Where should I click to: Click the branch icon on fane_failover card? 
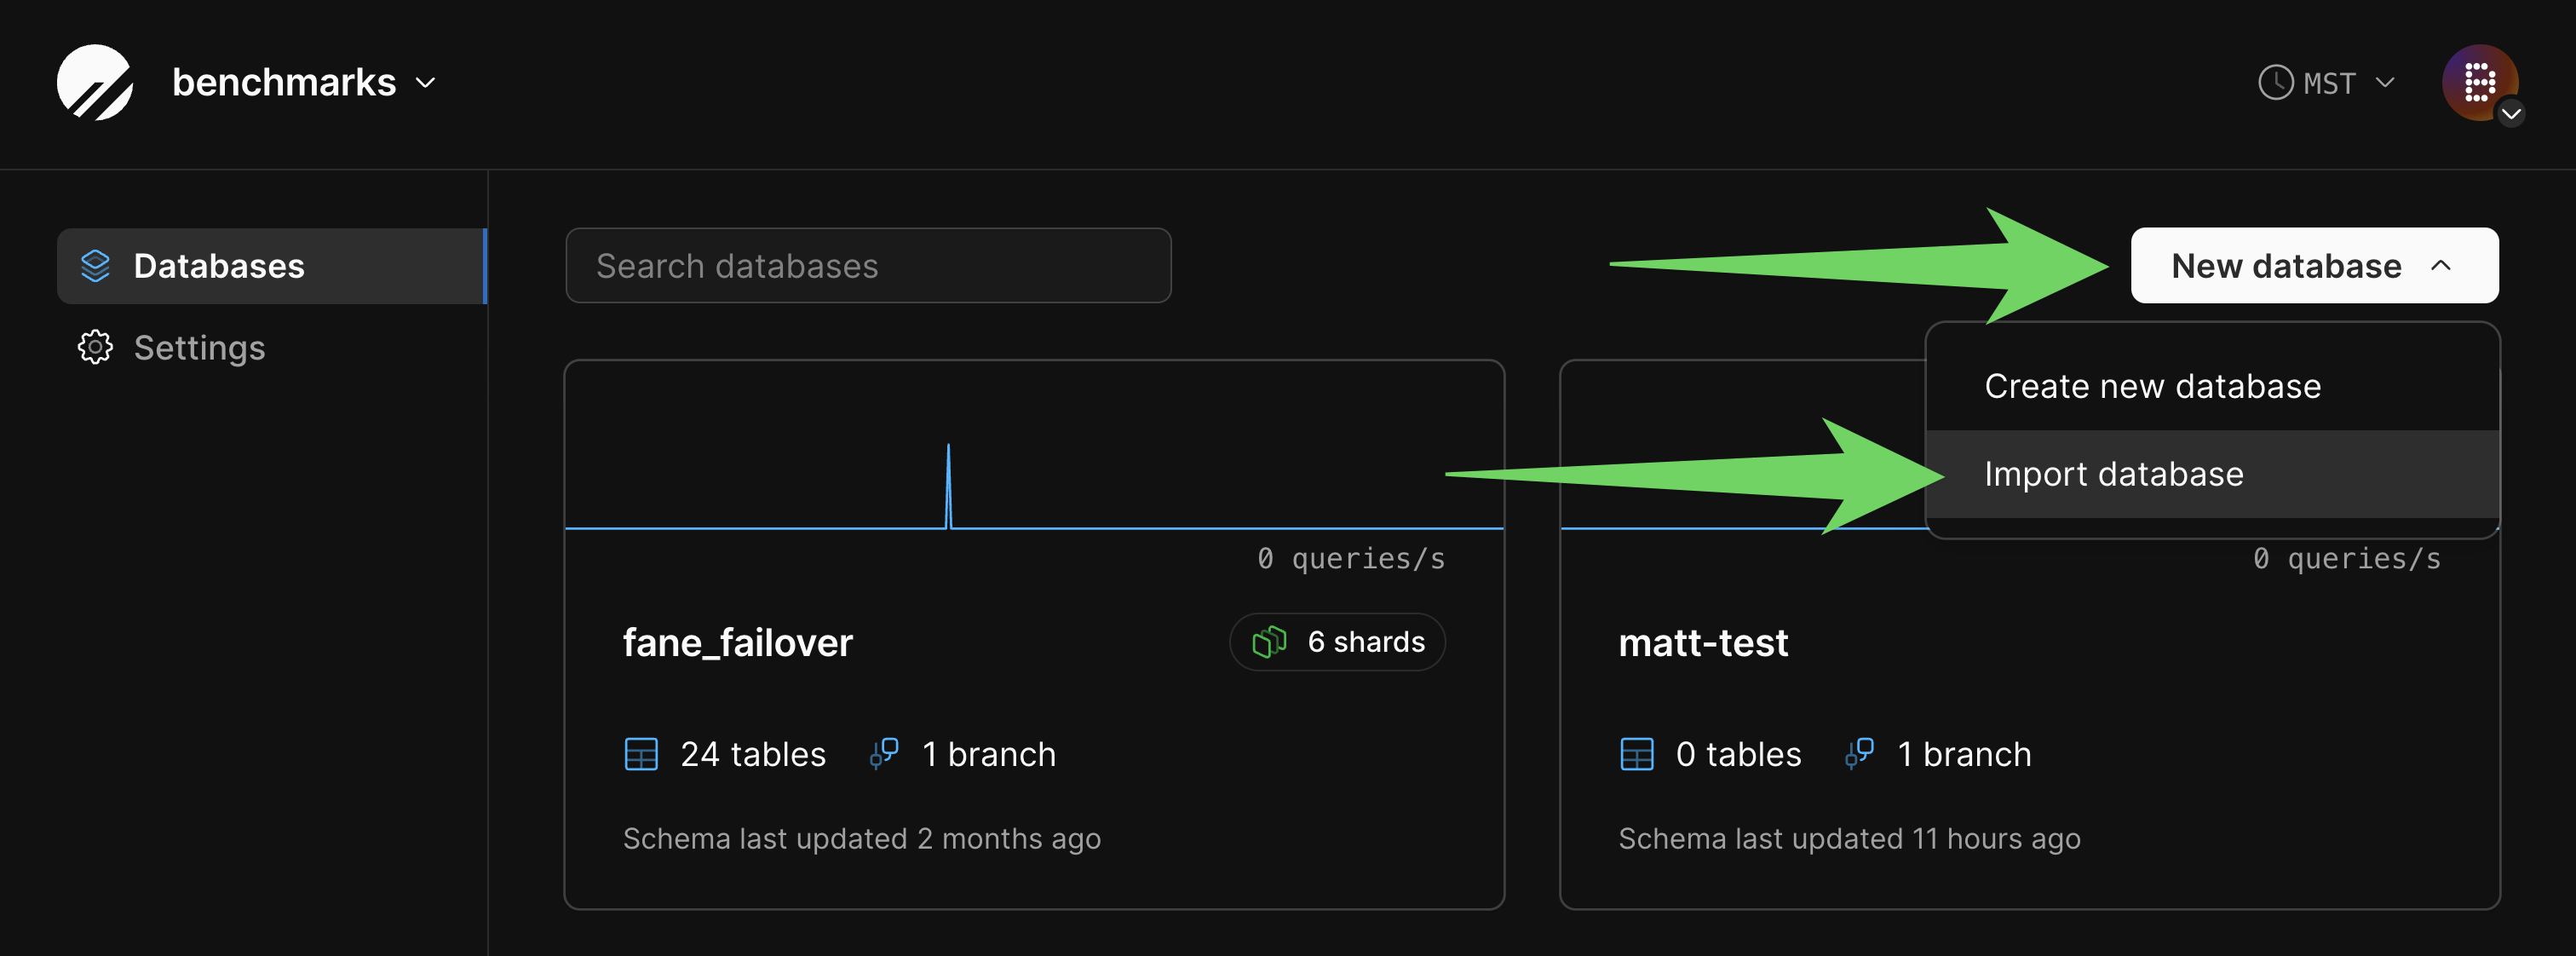click(884, 754)
